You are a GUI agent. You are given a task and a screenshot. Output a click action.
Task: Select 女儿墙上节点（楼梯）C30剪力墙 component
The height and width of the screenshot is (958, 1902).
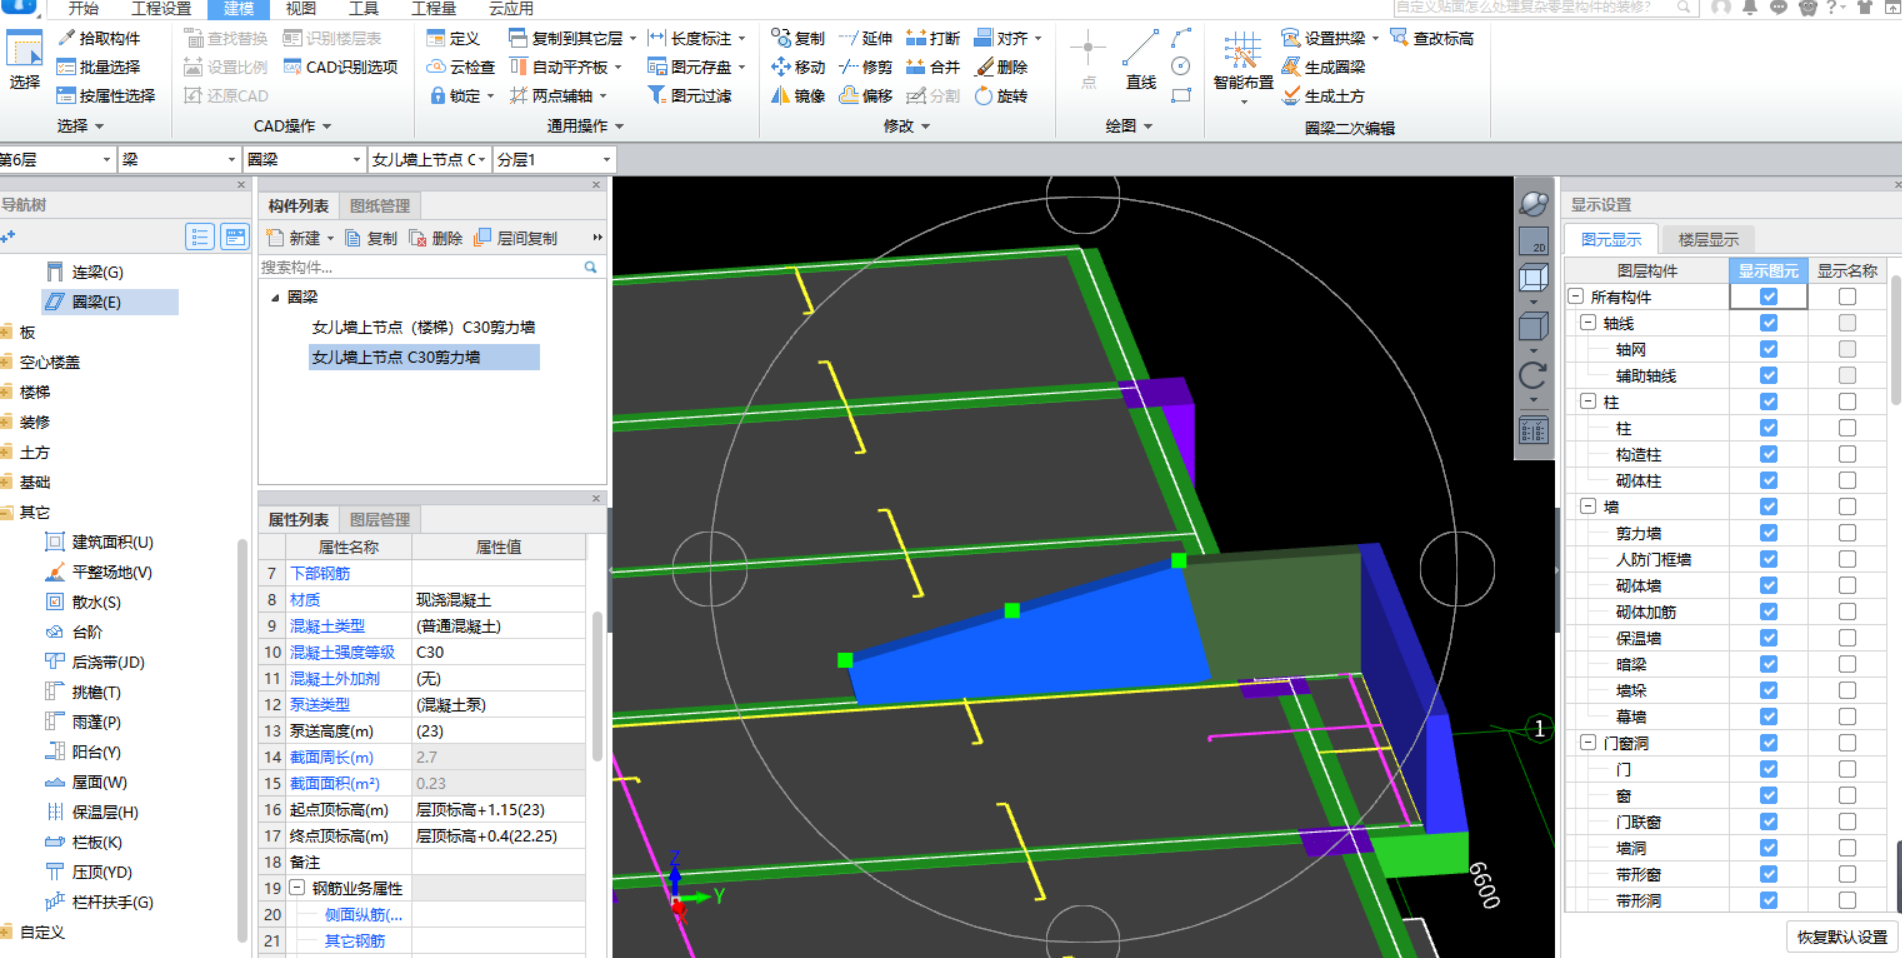[423, 327]
